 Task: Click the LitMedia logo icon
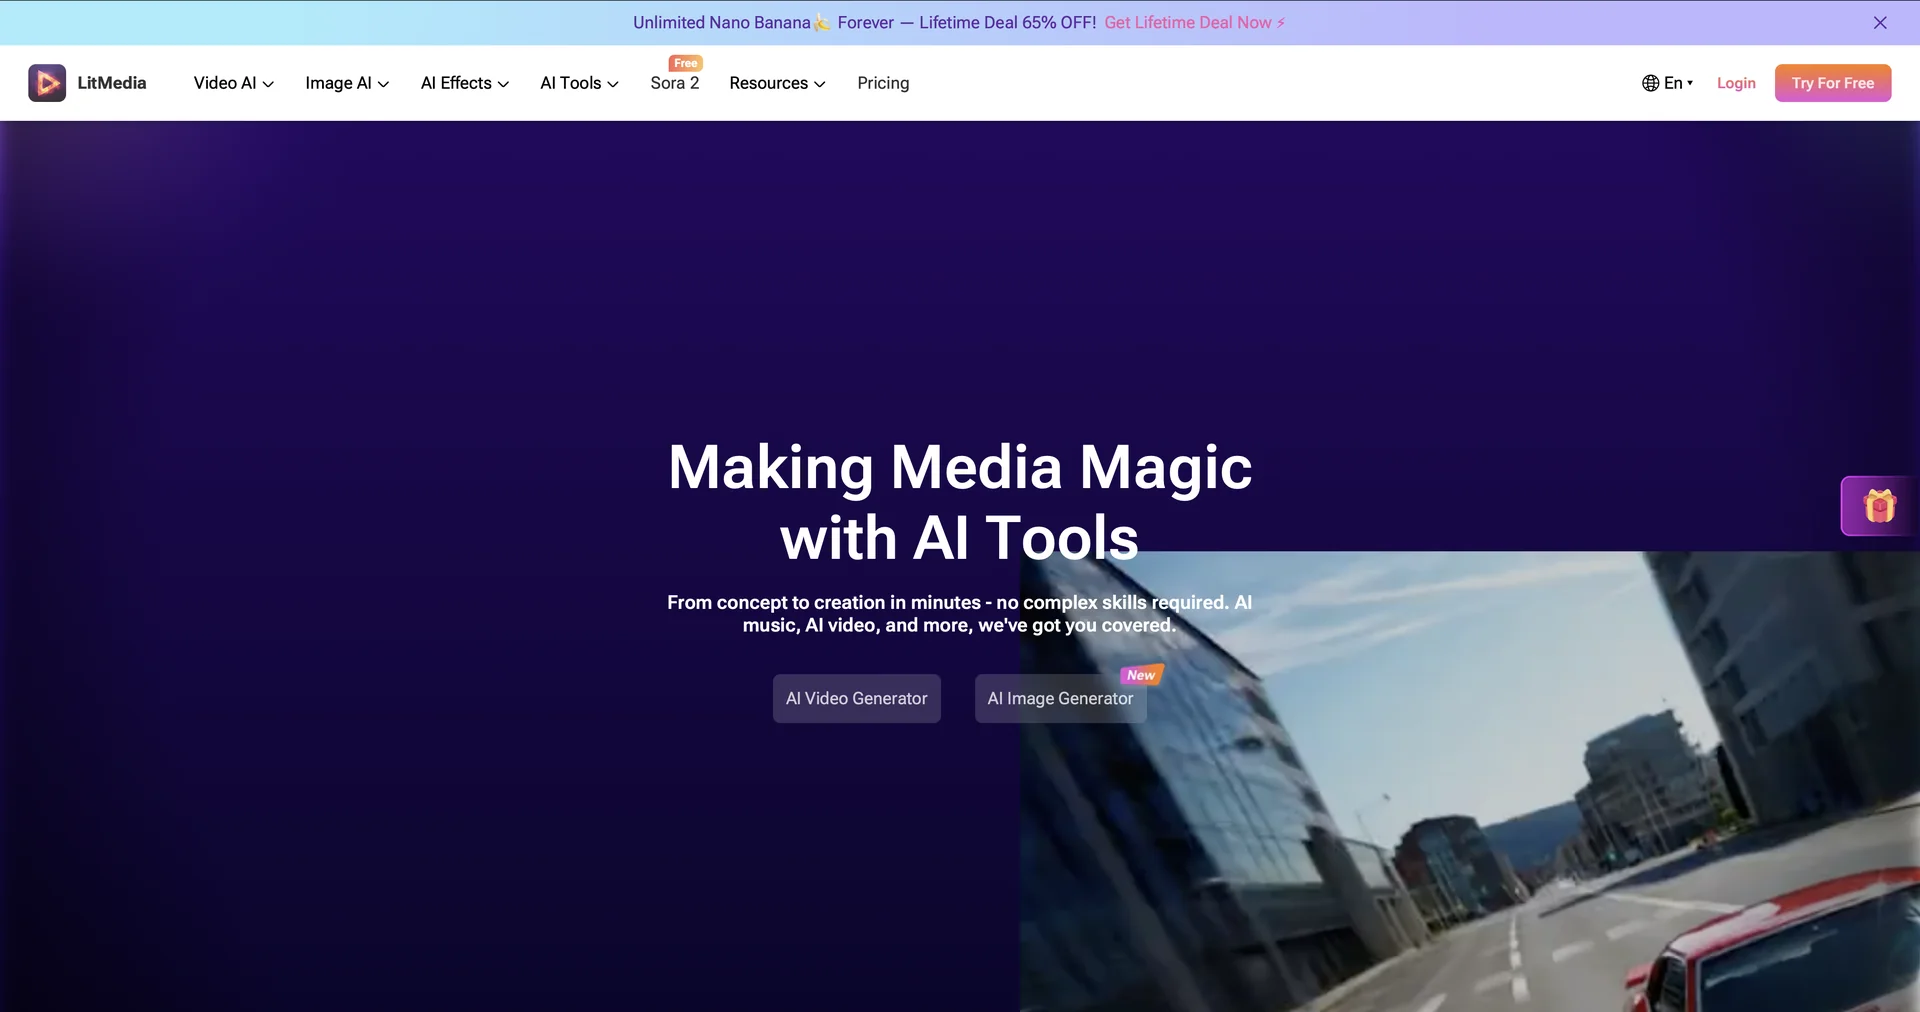pyautogui.click(x=47, y=83)
